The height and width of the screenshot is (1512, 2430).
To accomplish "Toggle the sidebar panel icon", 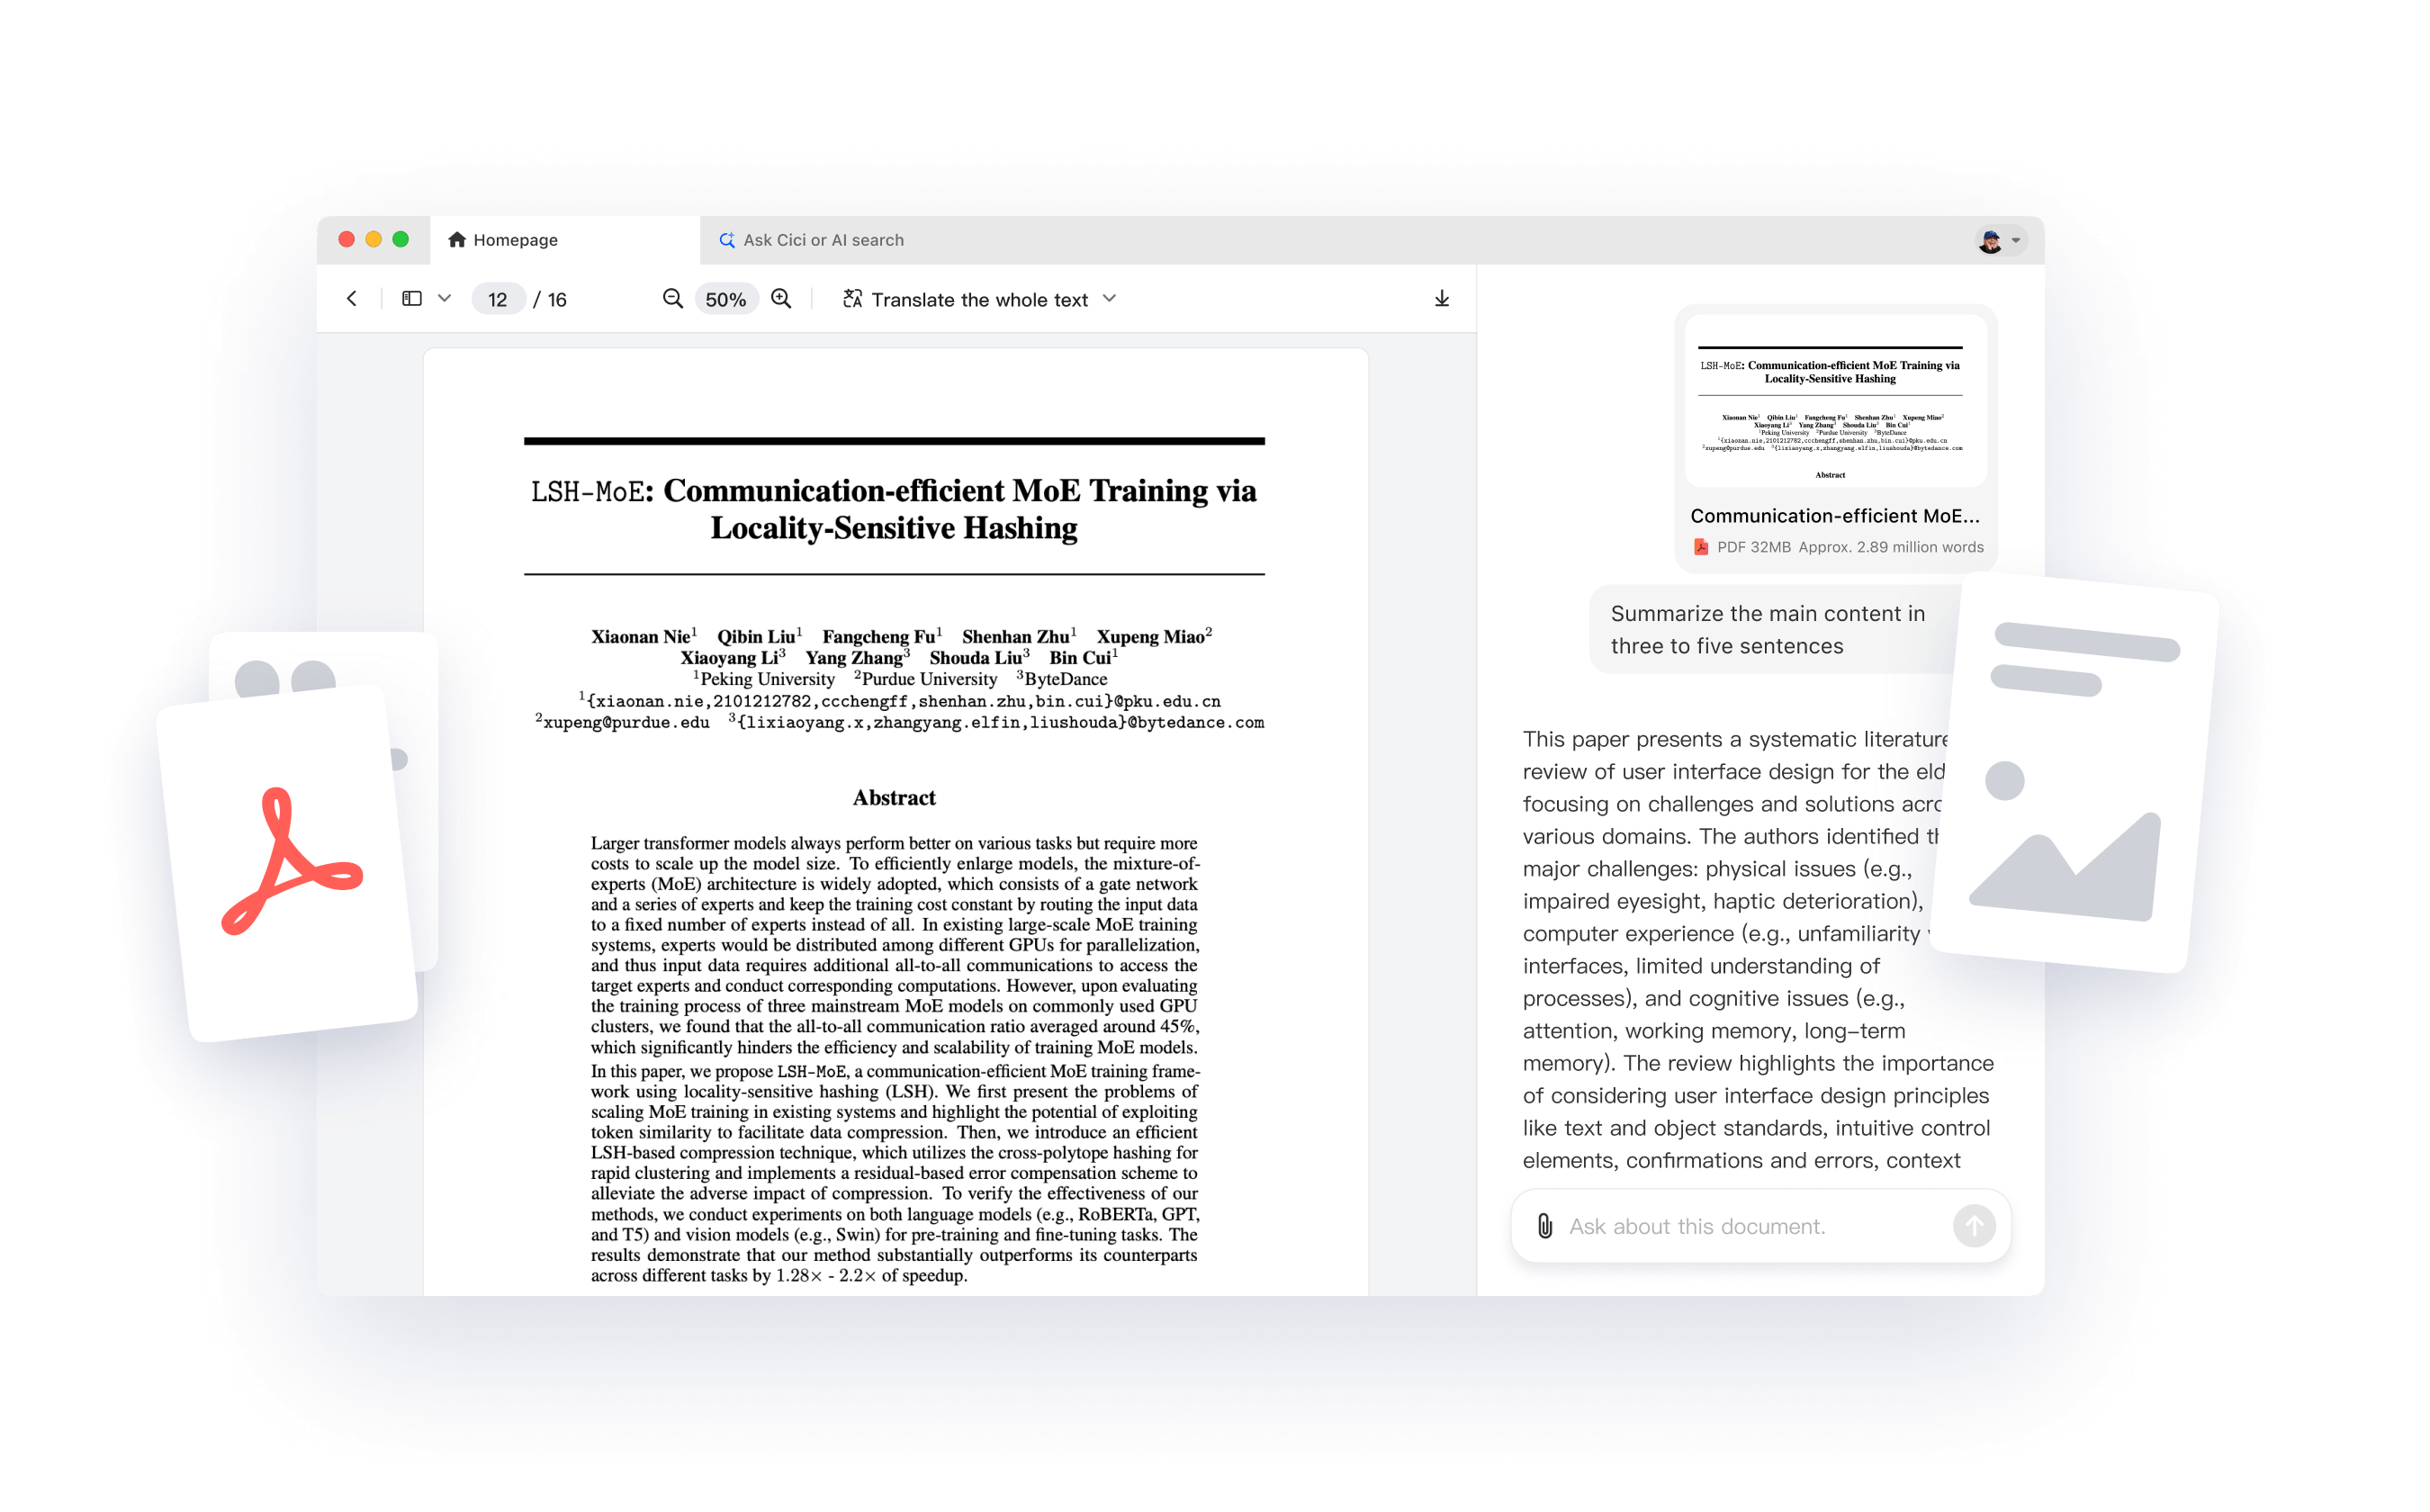I will [411, 299].
